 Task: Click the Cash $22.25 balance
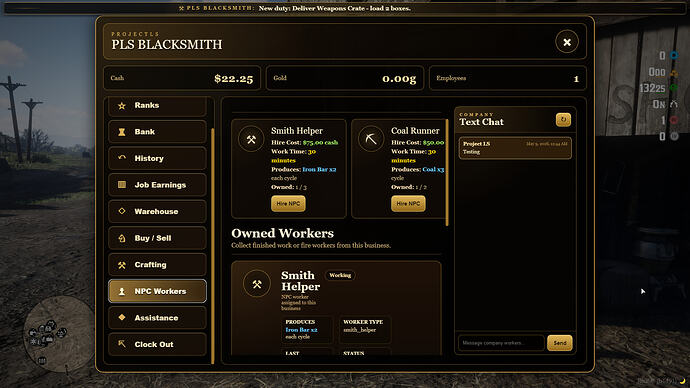(182, 78)
